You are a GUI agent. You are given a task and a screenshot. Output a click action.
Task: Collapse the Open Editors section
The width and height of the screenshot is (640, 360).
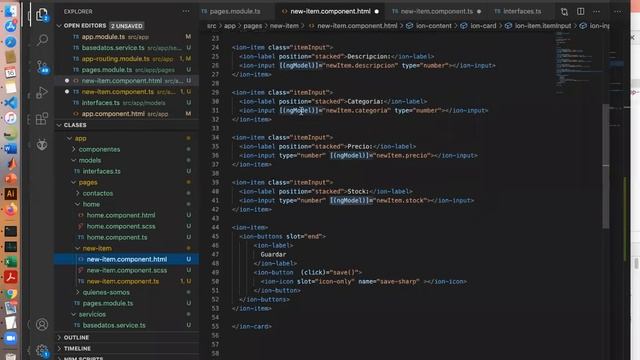click(127, 26)
